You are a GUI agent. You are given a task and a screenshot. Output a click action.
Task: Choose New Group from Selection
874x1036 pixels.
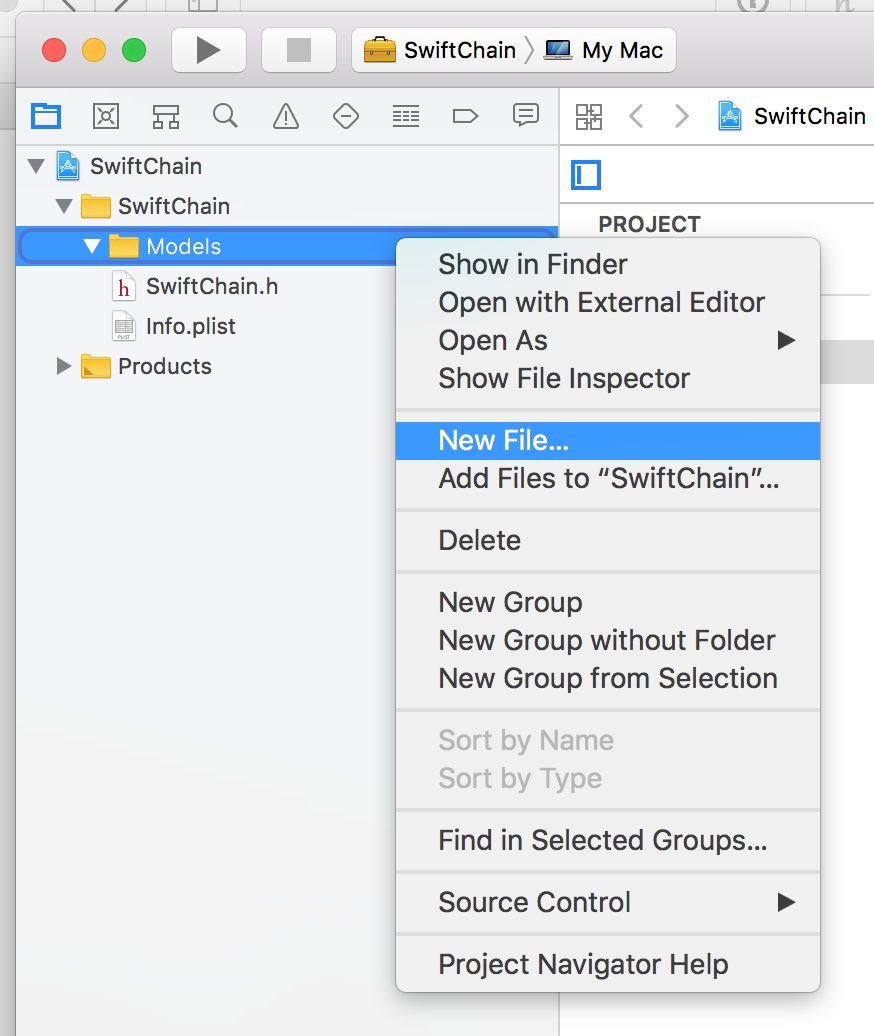coord(608,679)
